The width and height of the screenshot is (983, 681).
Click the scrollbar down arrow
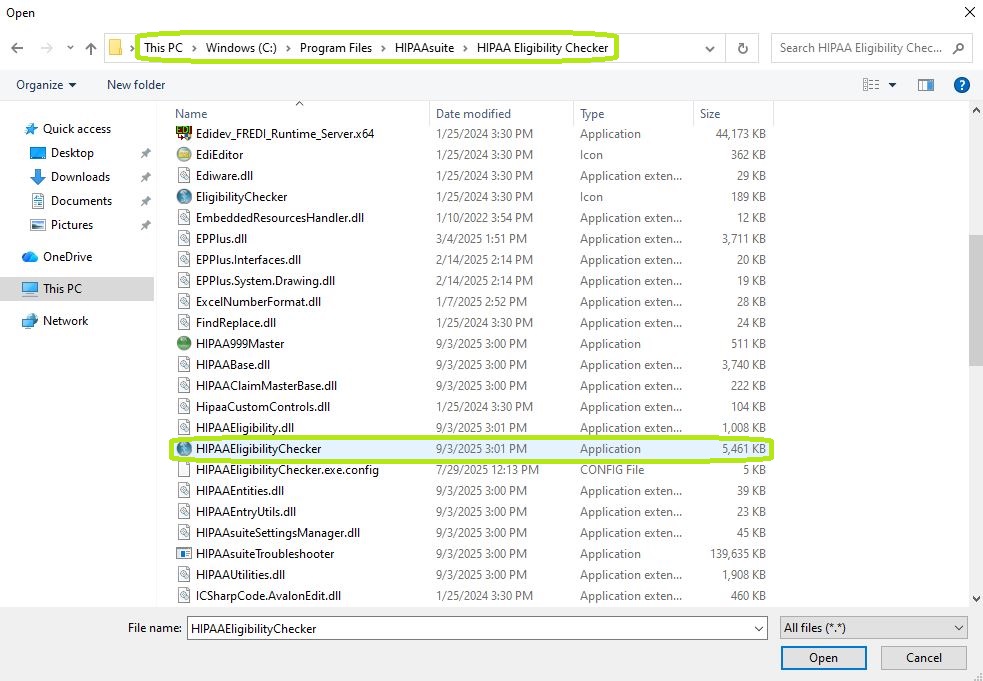click(976, 599)
